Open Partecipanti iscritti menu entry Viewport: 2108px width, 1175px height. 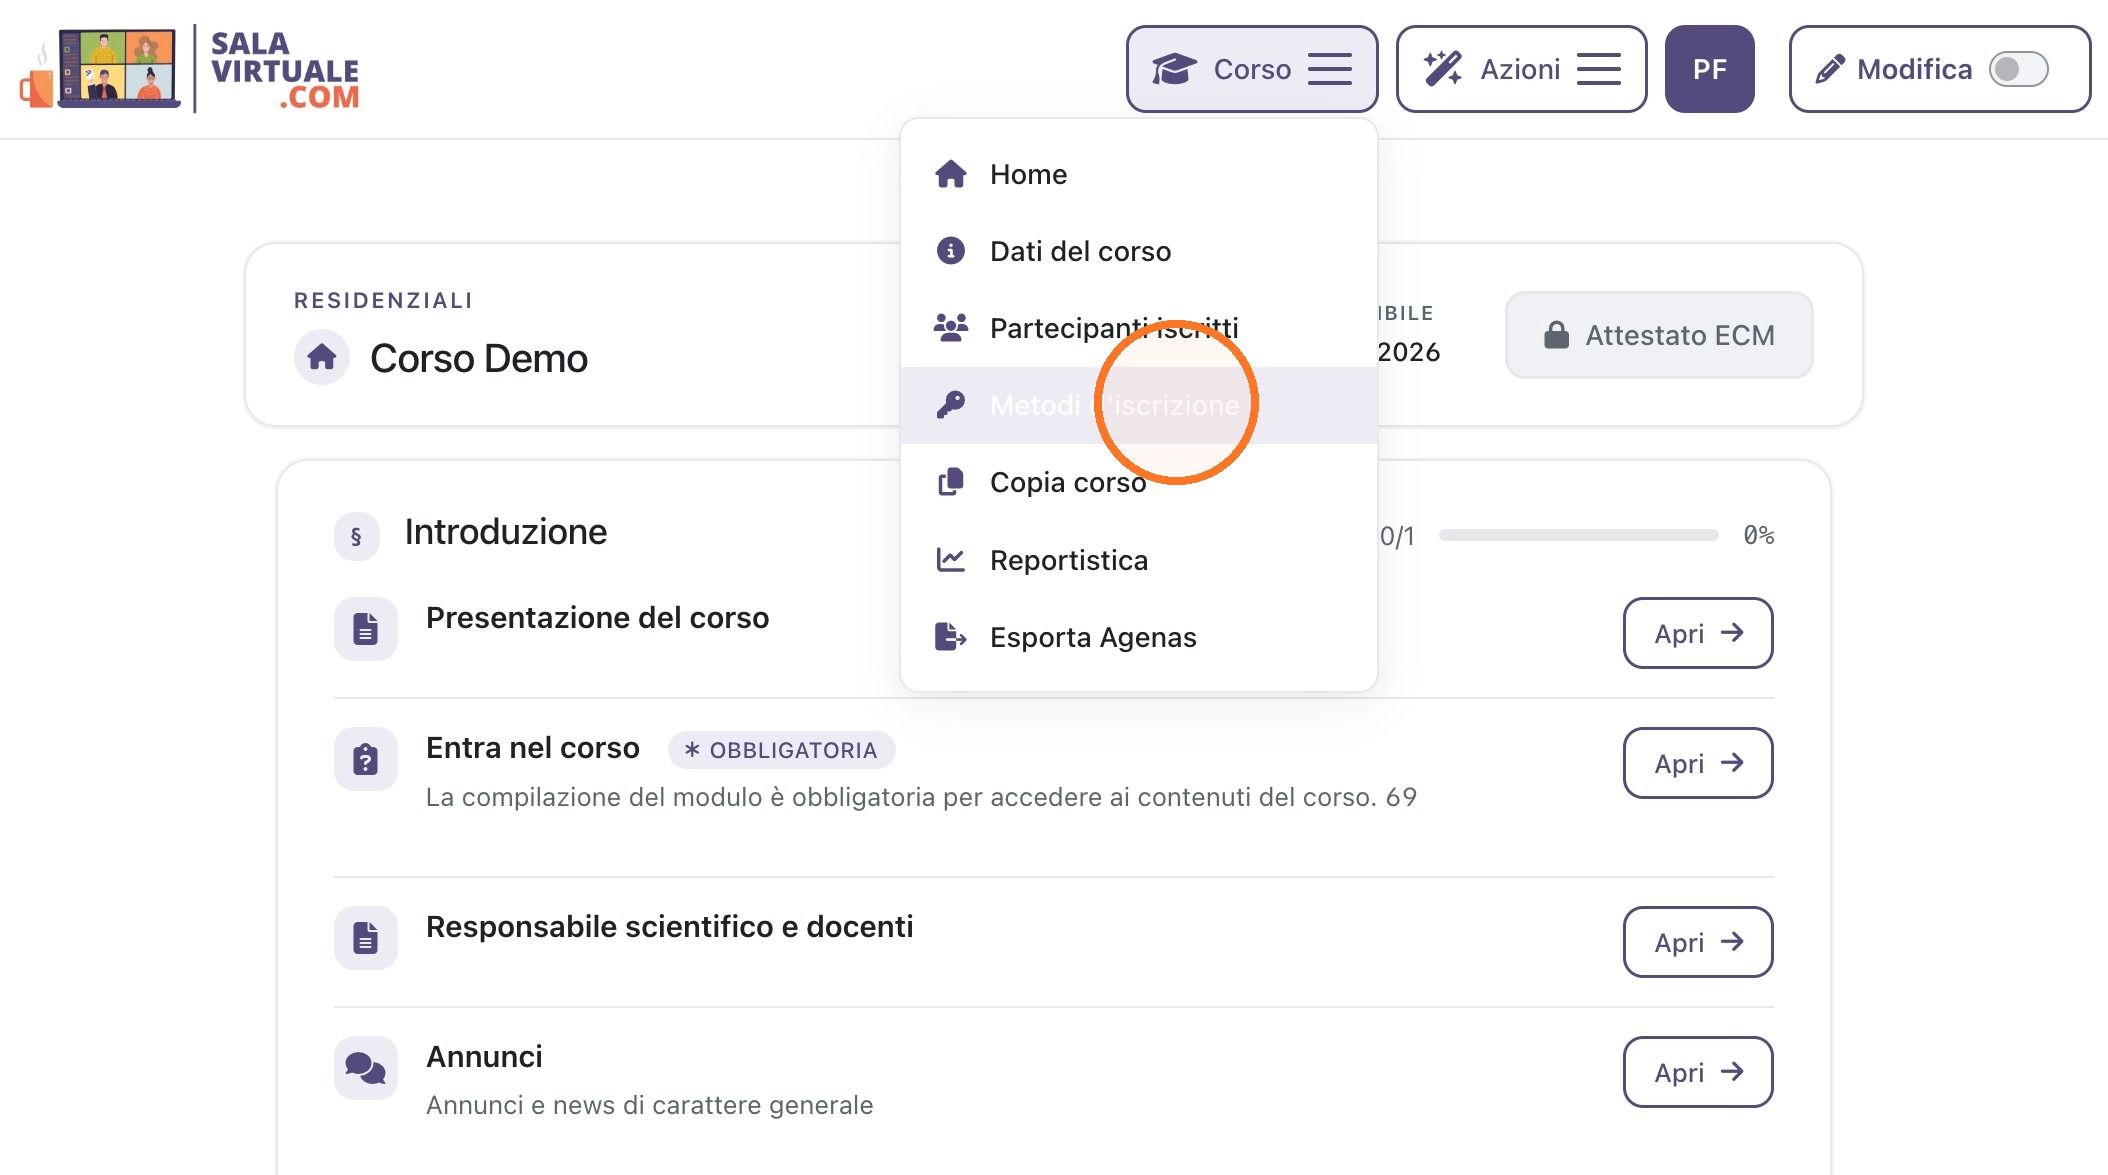[x=1139, y=328]
